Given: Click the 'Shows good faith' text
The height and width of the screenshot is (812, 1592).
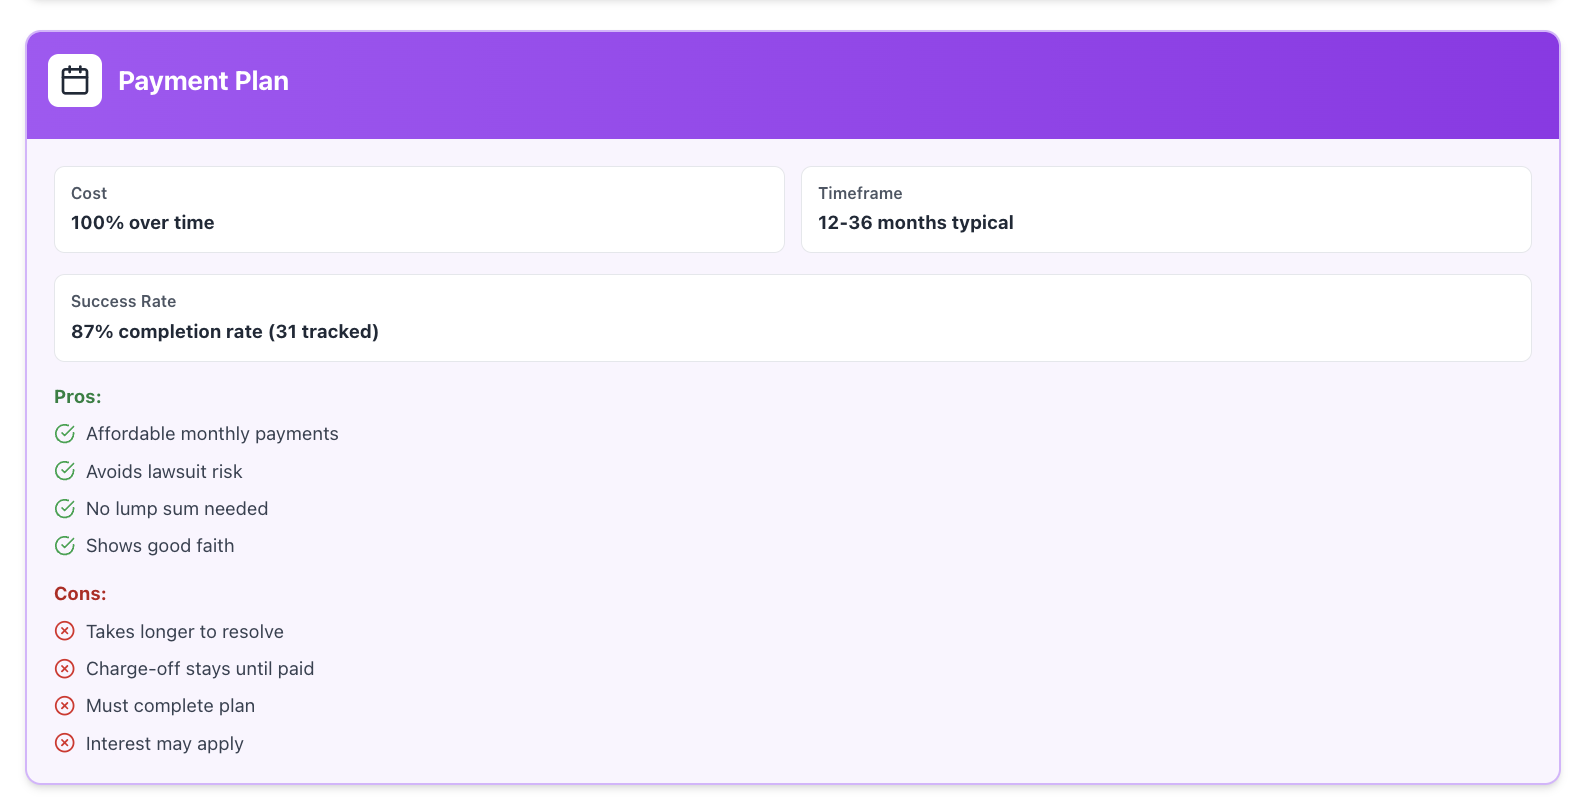Looking at the screenshot, I should point(160,546).
